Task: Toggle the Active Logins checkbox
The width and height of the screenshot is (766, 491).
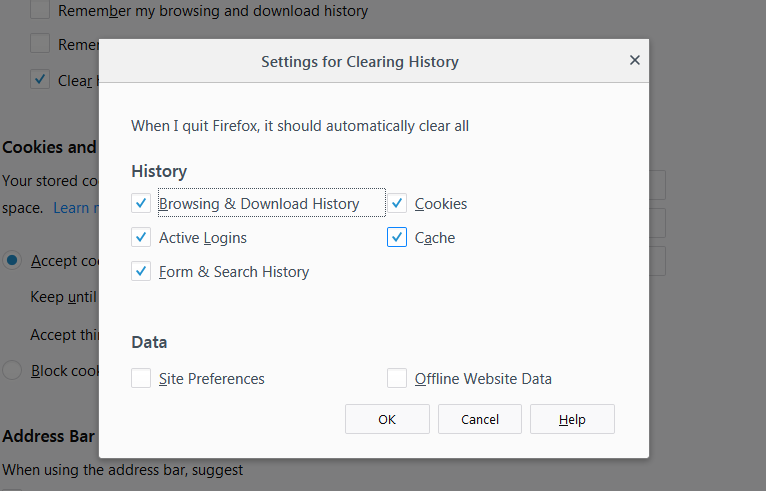Action: coord(141,237)
